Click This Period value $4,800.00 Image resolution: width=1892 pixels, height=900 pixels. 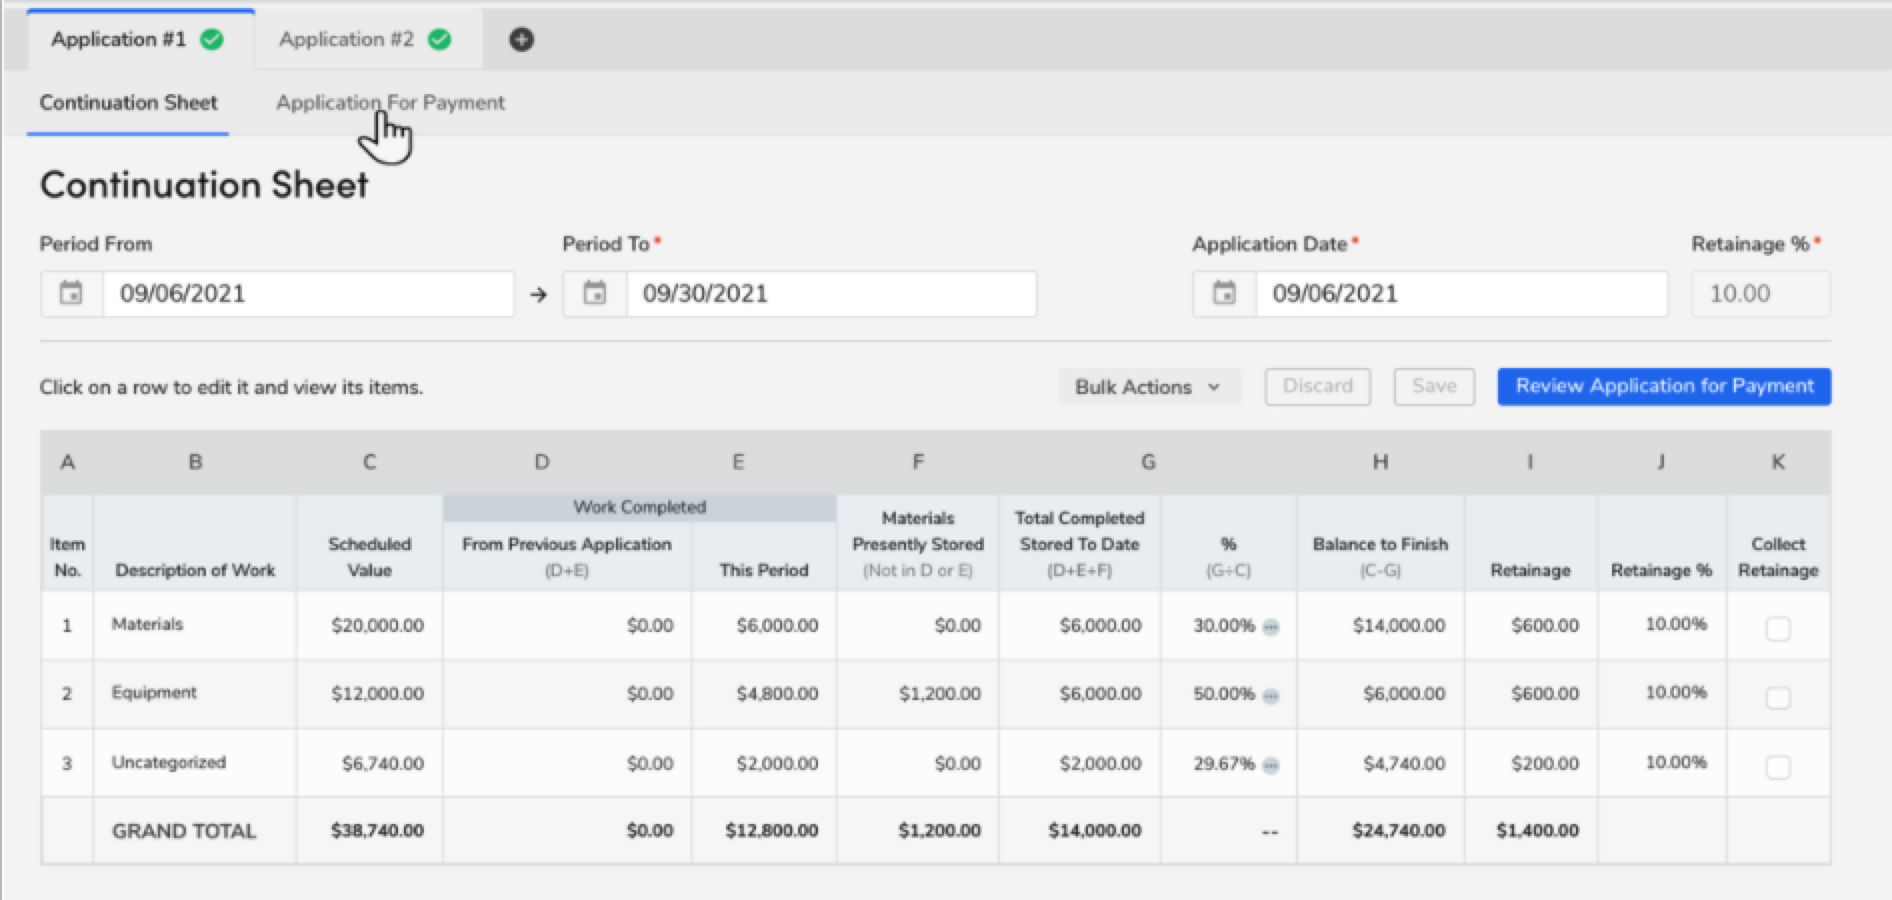point(777,694)
